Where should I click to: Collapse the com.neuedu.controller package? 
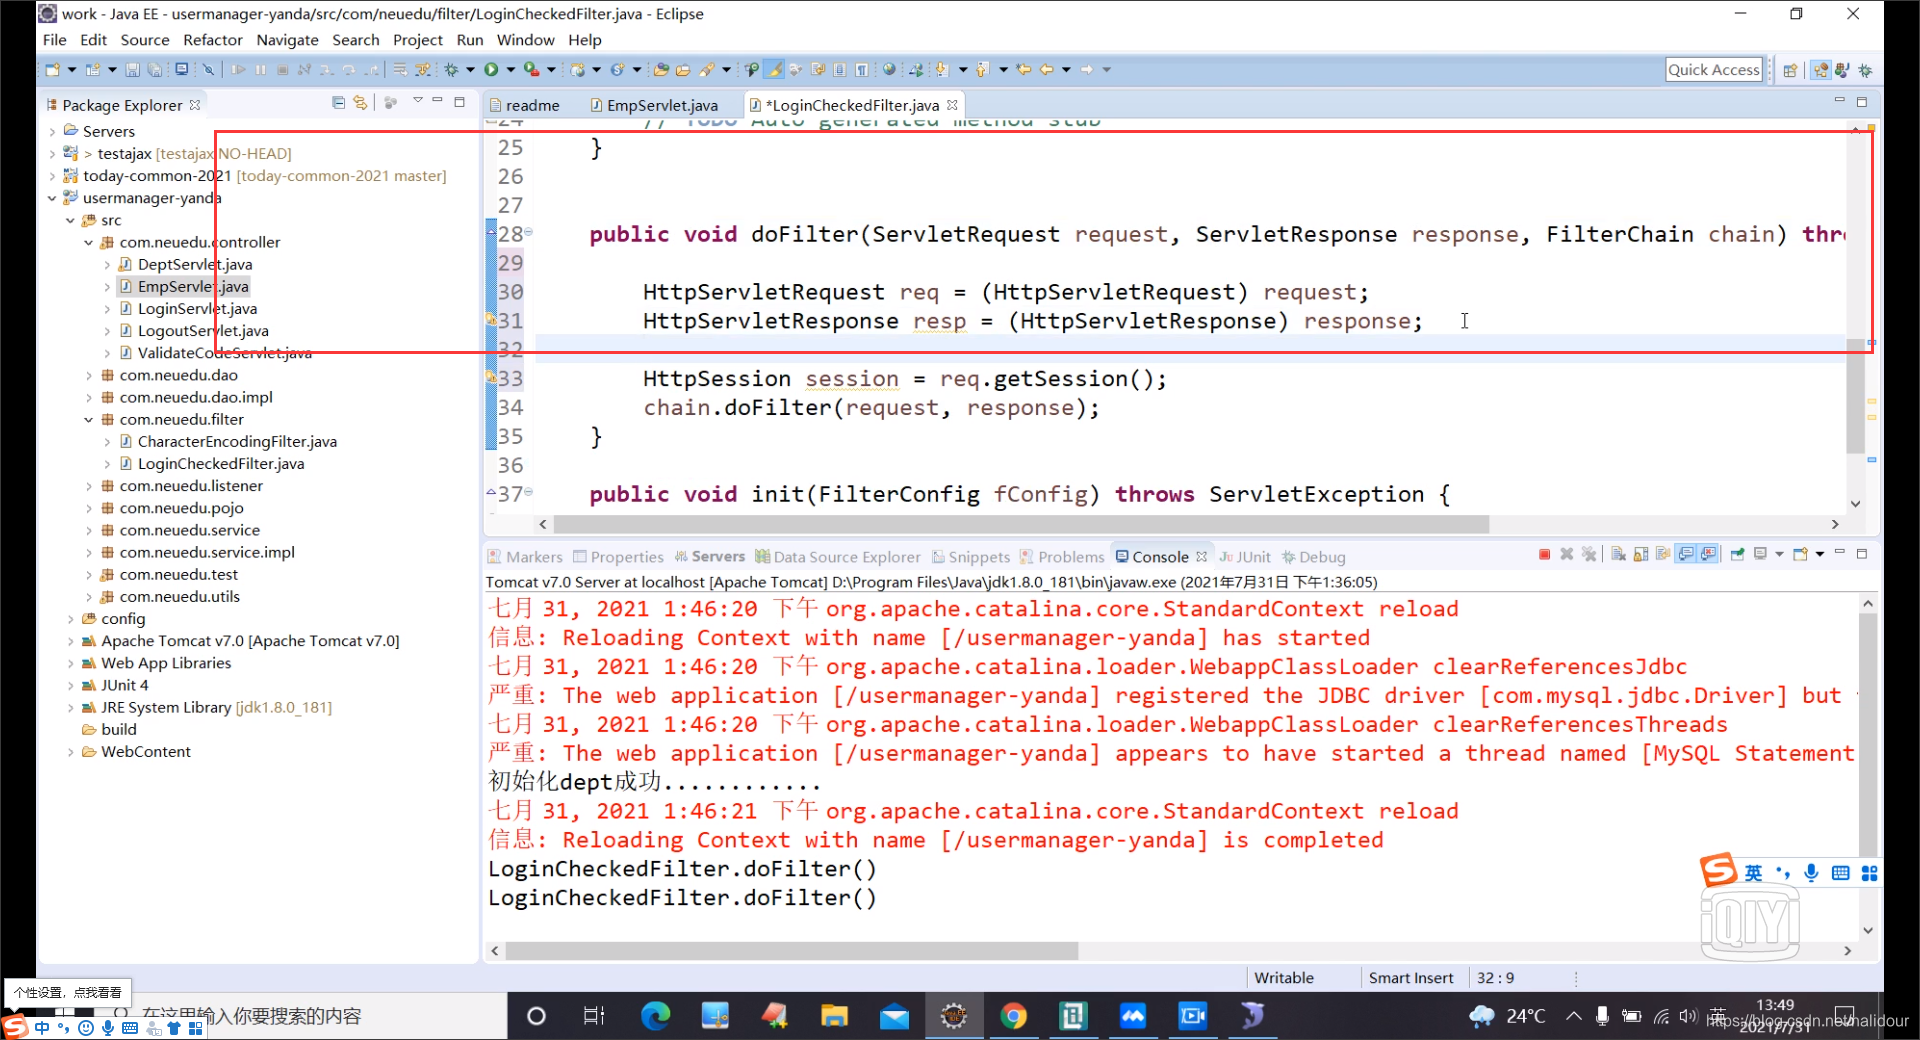[88, 243]
